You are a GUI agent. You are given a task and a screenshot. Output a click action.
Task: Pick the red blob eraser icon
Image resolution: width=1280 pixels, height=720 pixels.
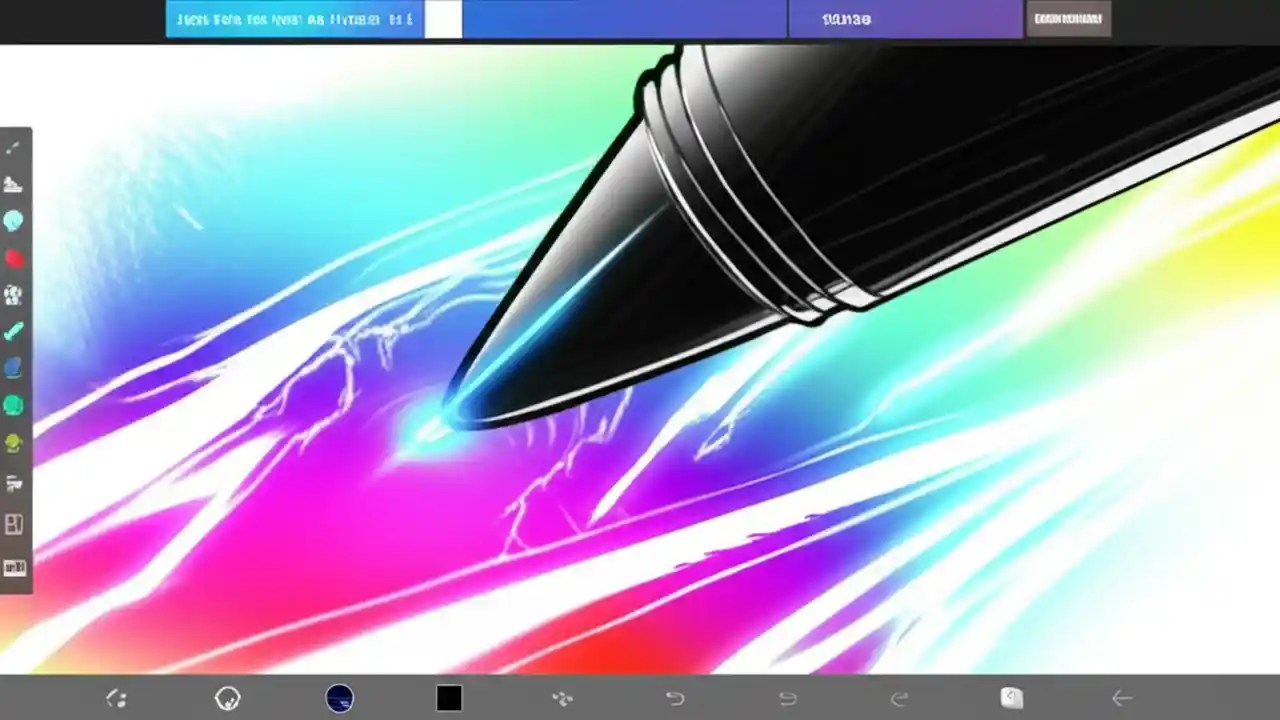[x=14, y=258]
